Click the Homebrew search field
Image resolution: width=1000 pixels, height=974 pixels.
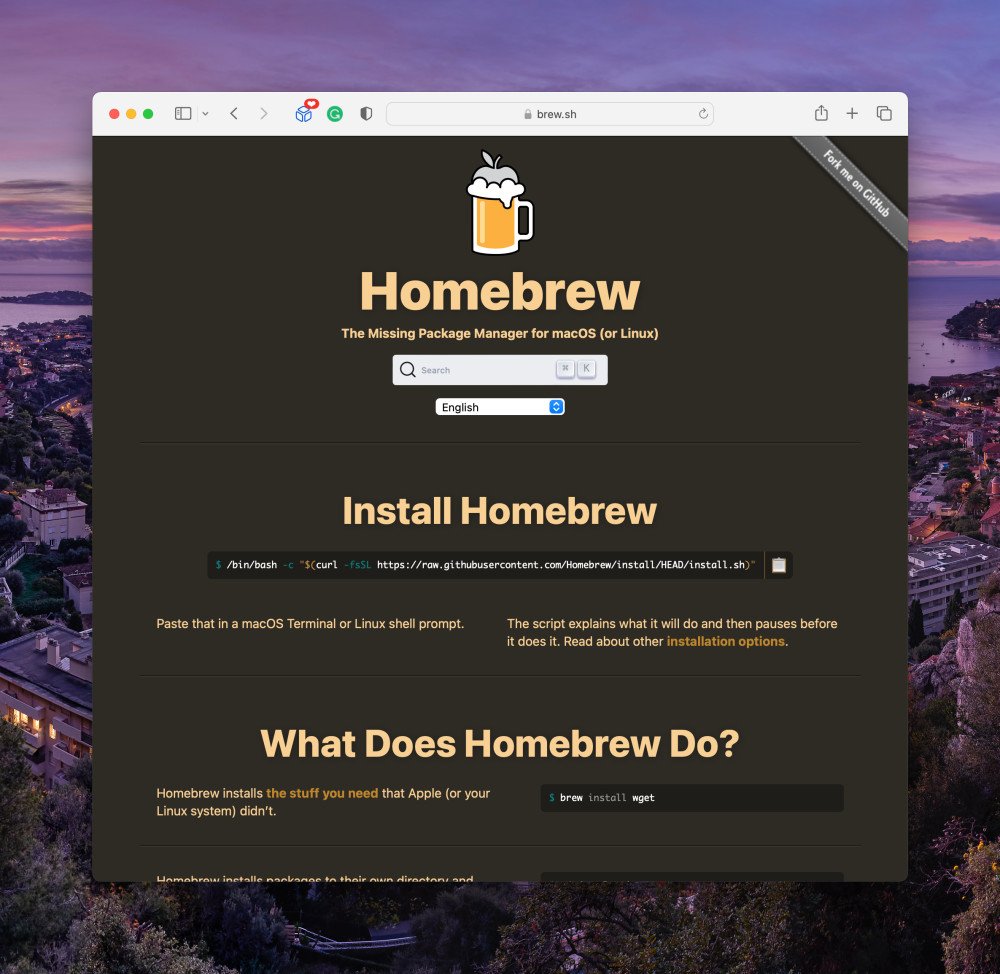[x=500, y=370]
